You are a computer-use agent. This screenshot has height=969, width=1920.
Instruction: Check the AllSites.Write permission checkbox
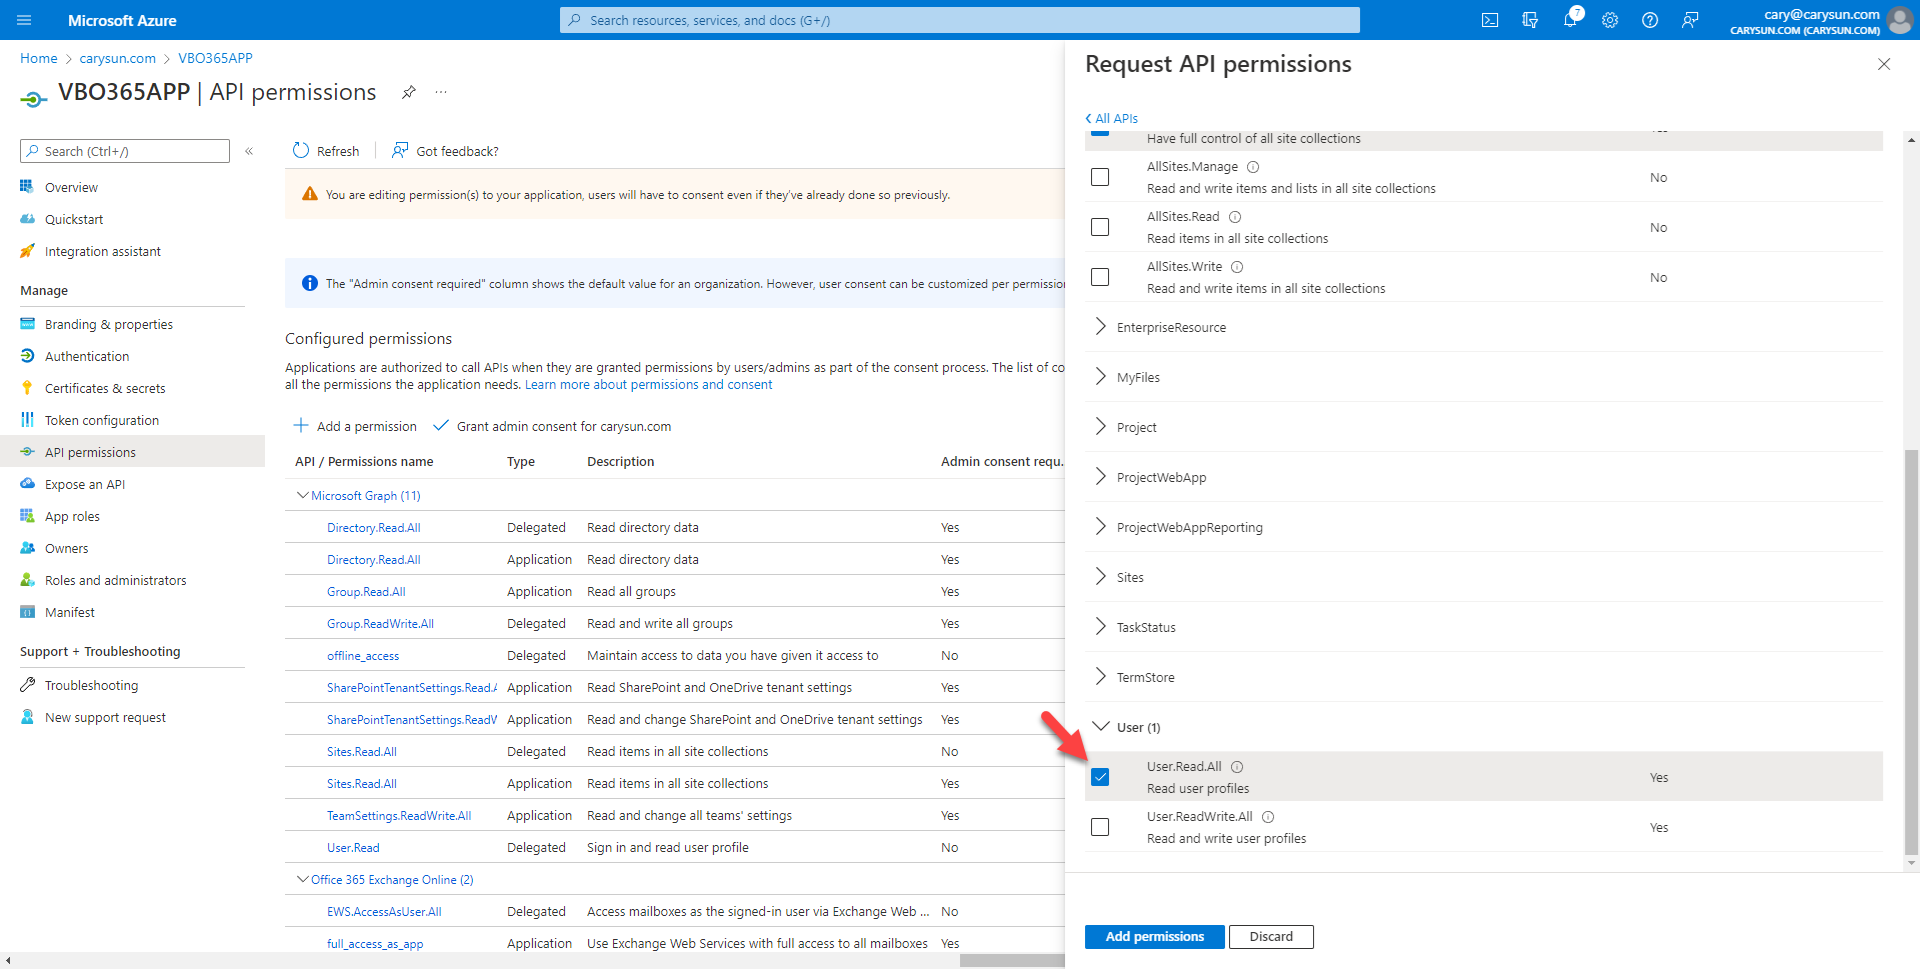coord(1100,277)
